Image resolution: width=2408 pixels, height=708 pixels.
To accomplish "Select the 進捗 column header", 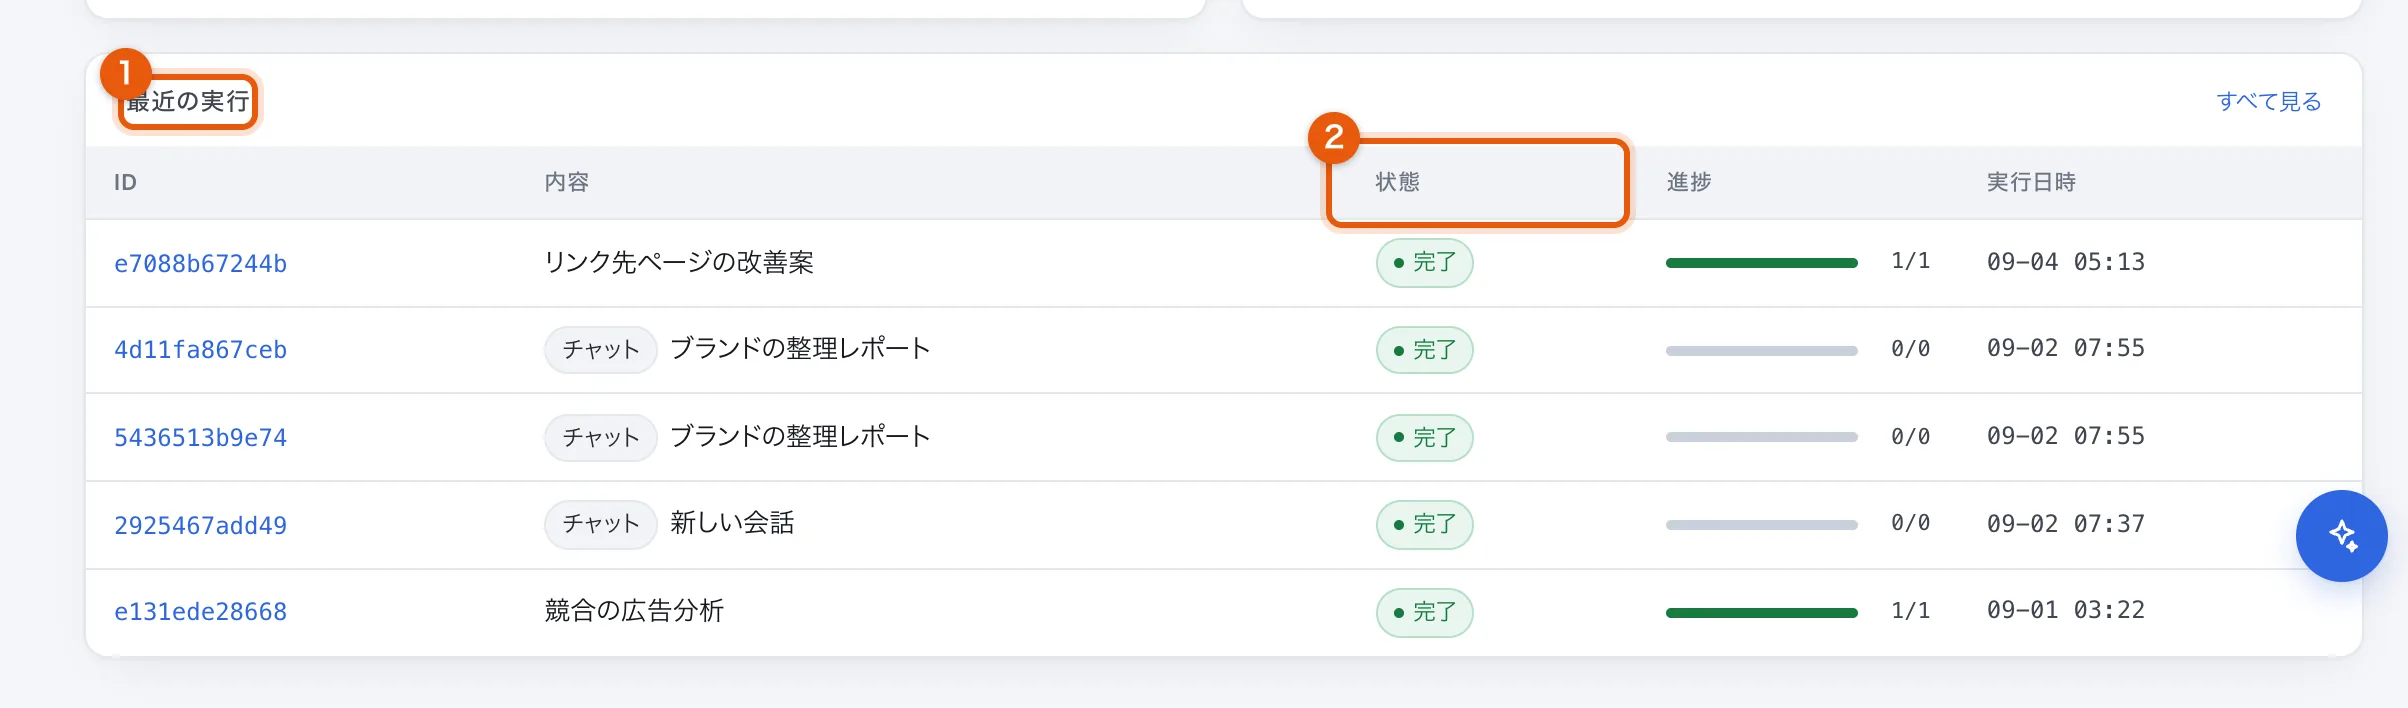I will [x=1689, y=182].
